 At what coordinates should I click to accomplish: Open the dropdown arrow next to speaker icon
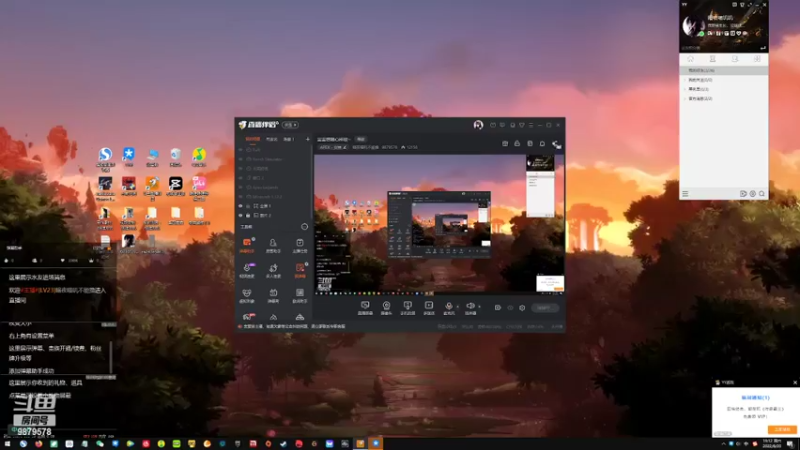point(479,307)
